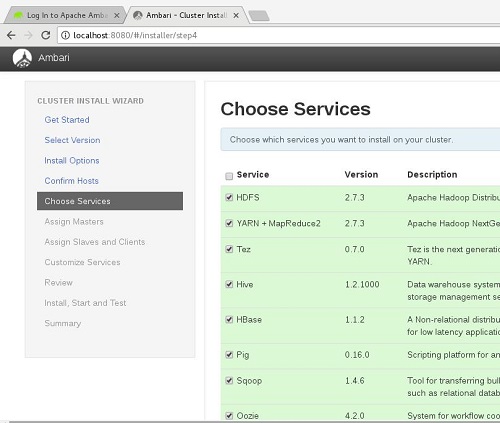The height and width of the screenshot is (423, 500).
Task: Click the CLUSTER INSTALL WIZARD heading
Action: coord(91,101)
